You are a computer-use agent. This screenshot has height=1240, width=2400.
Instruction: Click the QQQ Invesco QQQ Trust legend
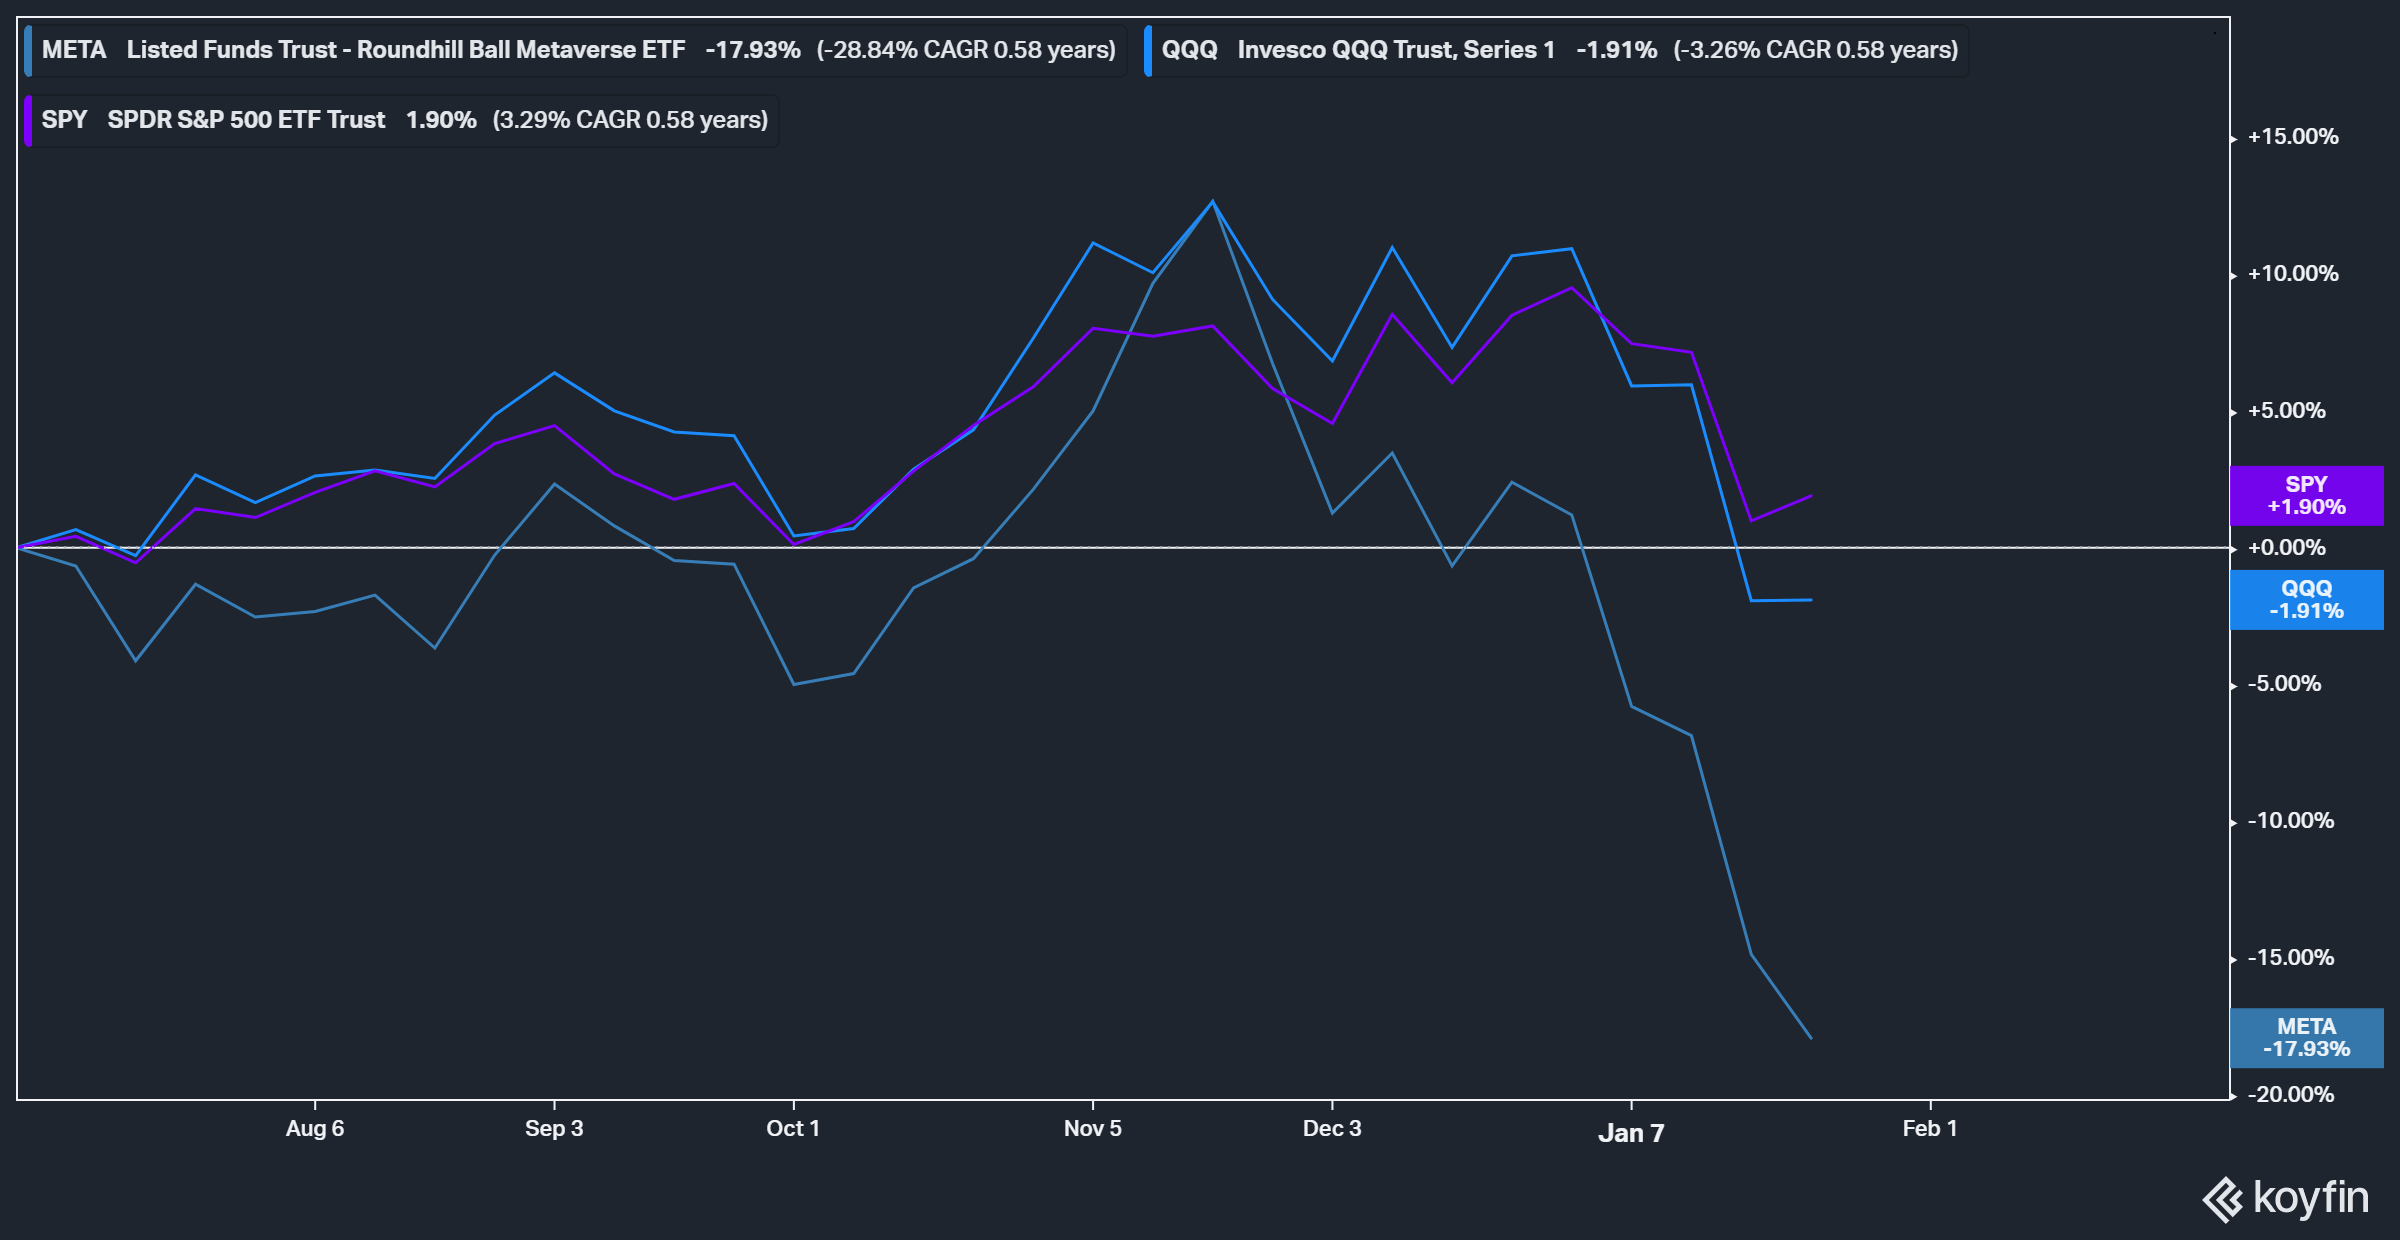1556,50
